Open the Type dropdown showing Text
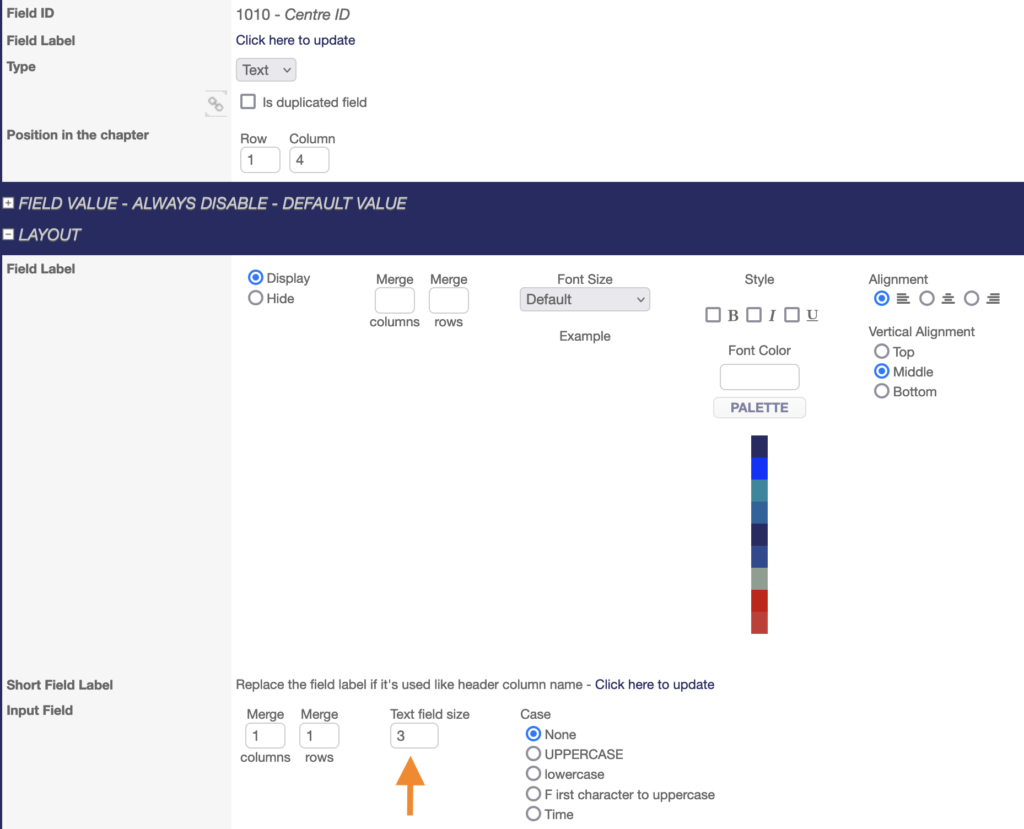Image resolution: width=1024 pixels, height=829 pixels. (x=266, y=70)
